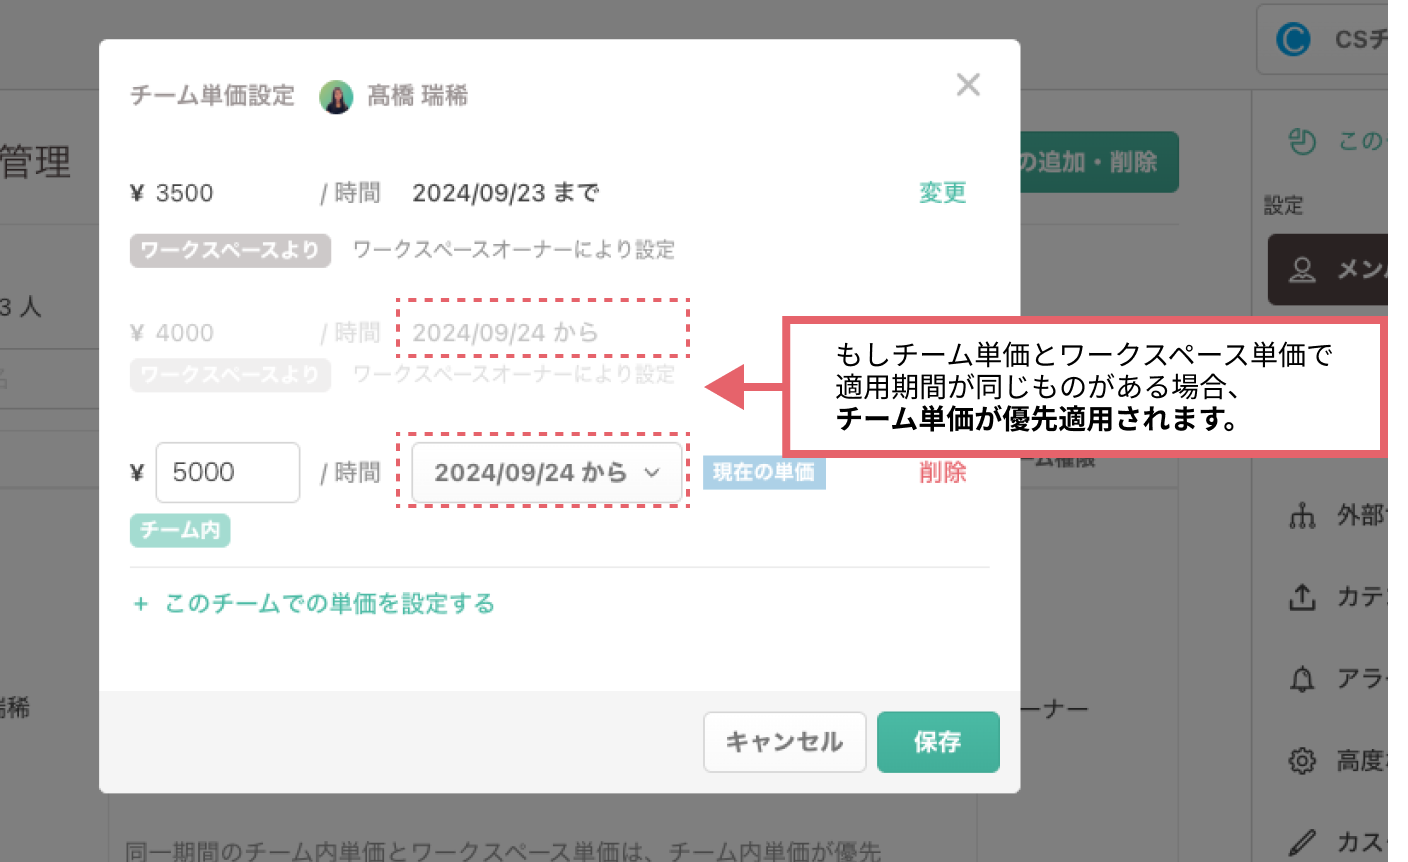
Task: Select the member person icon under 設定
Action: coord(1302,269)
